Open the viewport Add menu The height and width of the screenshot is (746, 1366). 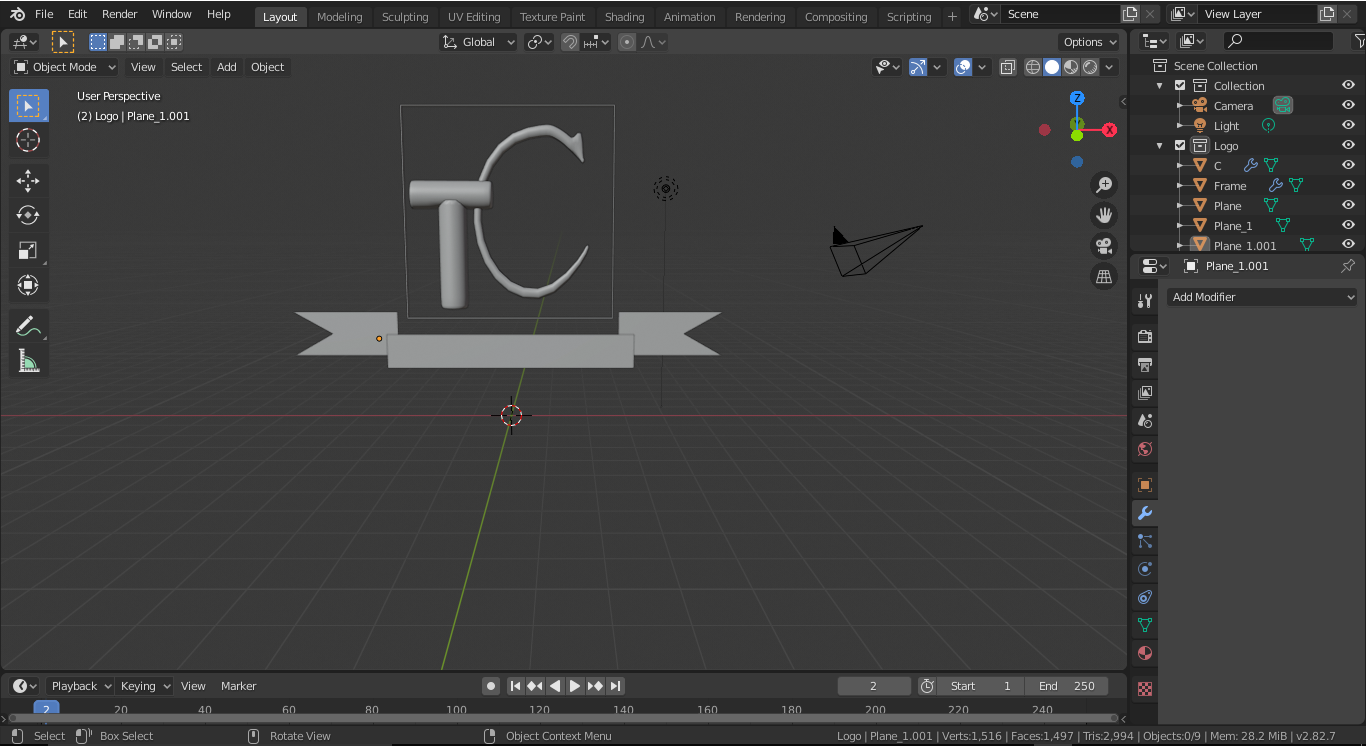(x=227, y=67)
